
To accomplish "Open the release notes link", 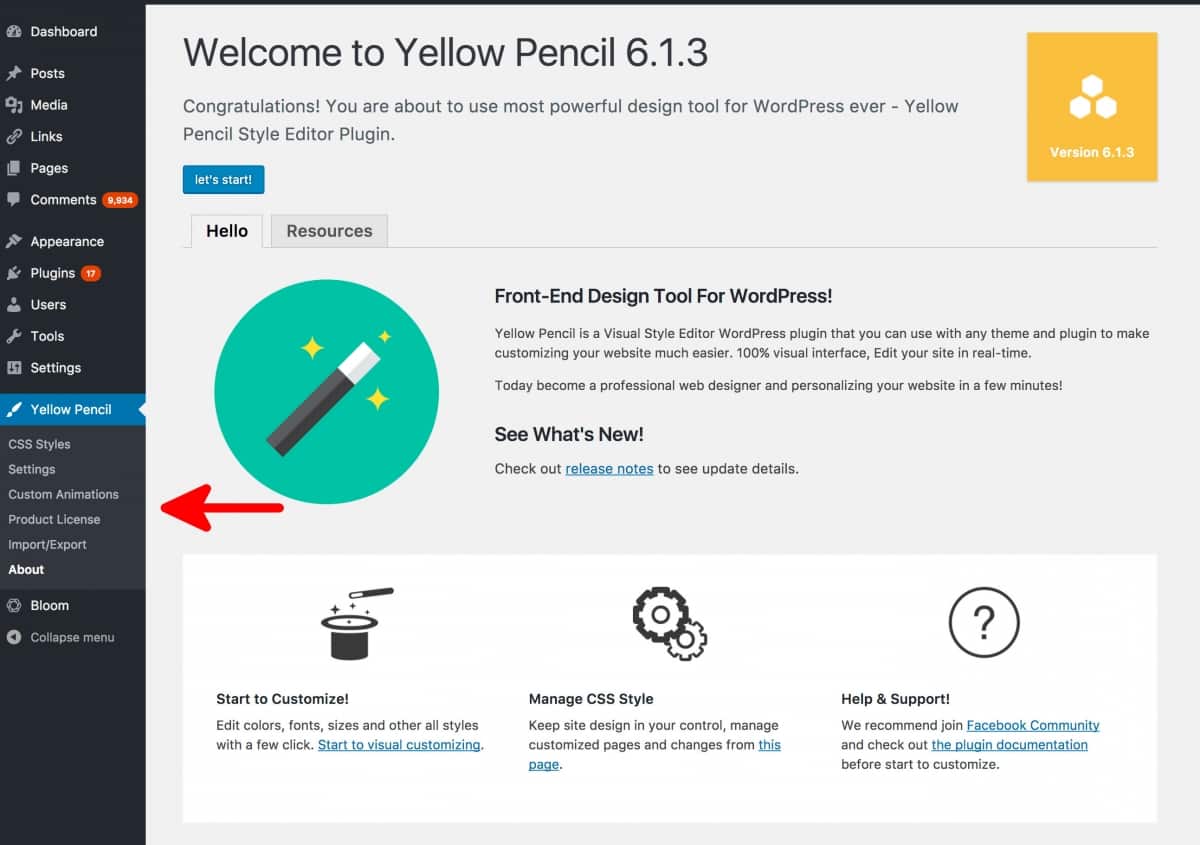I will (609, 468).
